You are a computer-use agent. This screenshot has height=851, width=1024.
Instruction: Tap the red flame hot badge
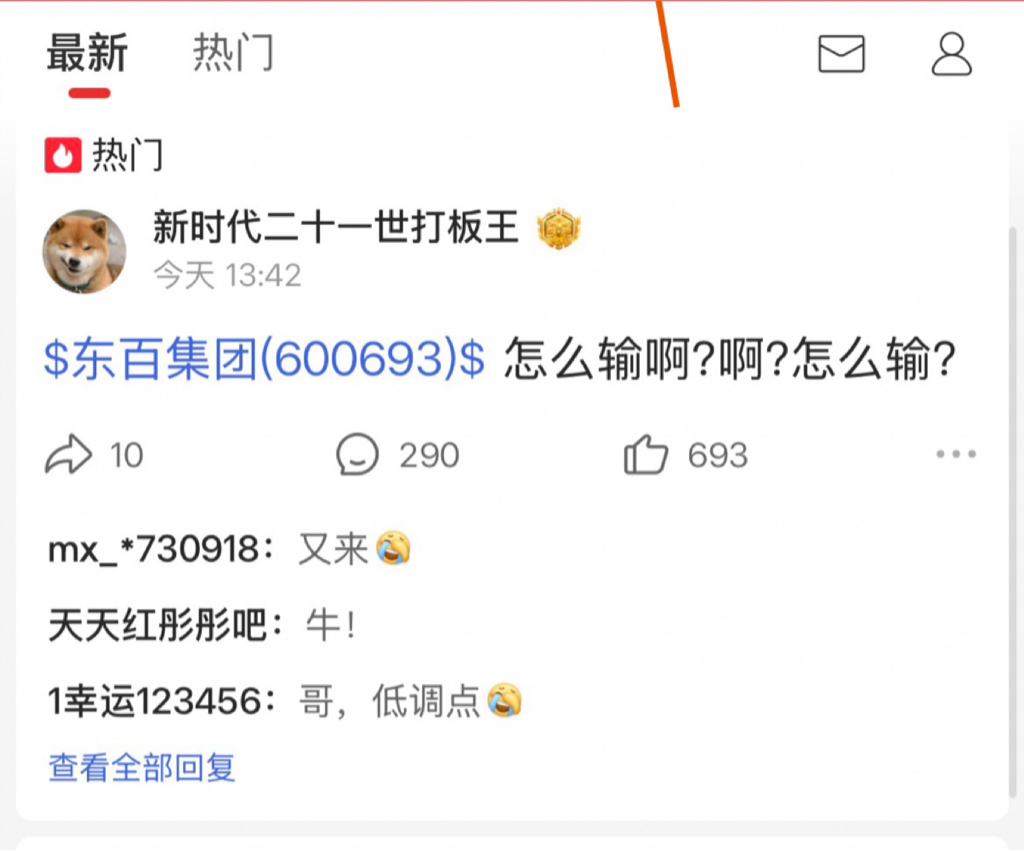point(63,155)
